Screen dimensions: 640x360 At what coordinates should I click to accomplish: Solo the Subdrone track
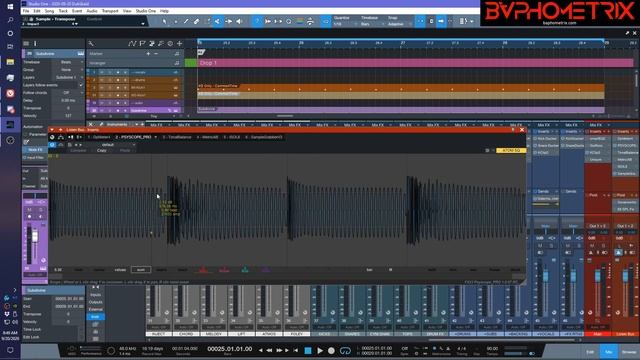pos(109,110)
